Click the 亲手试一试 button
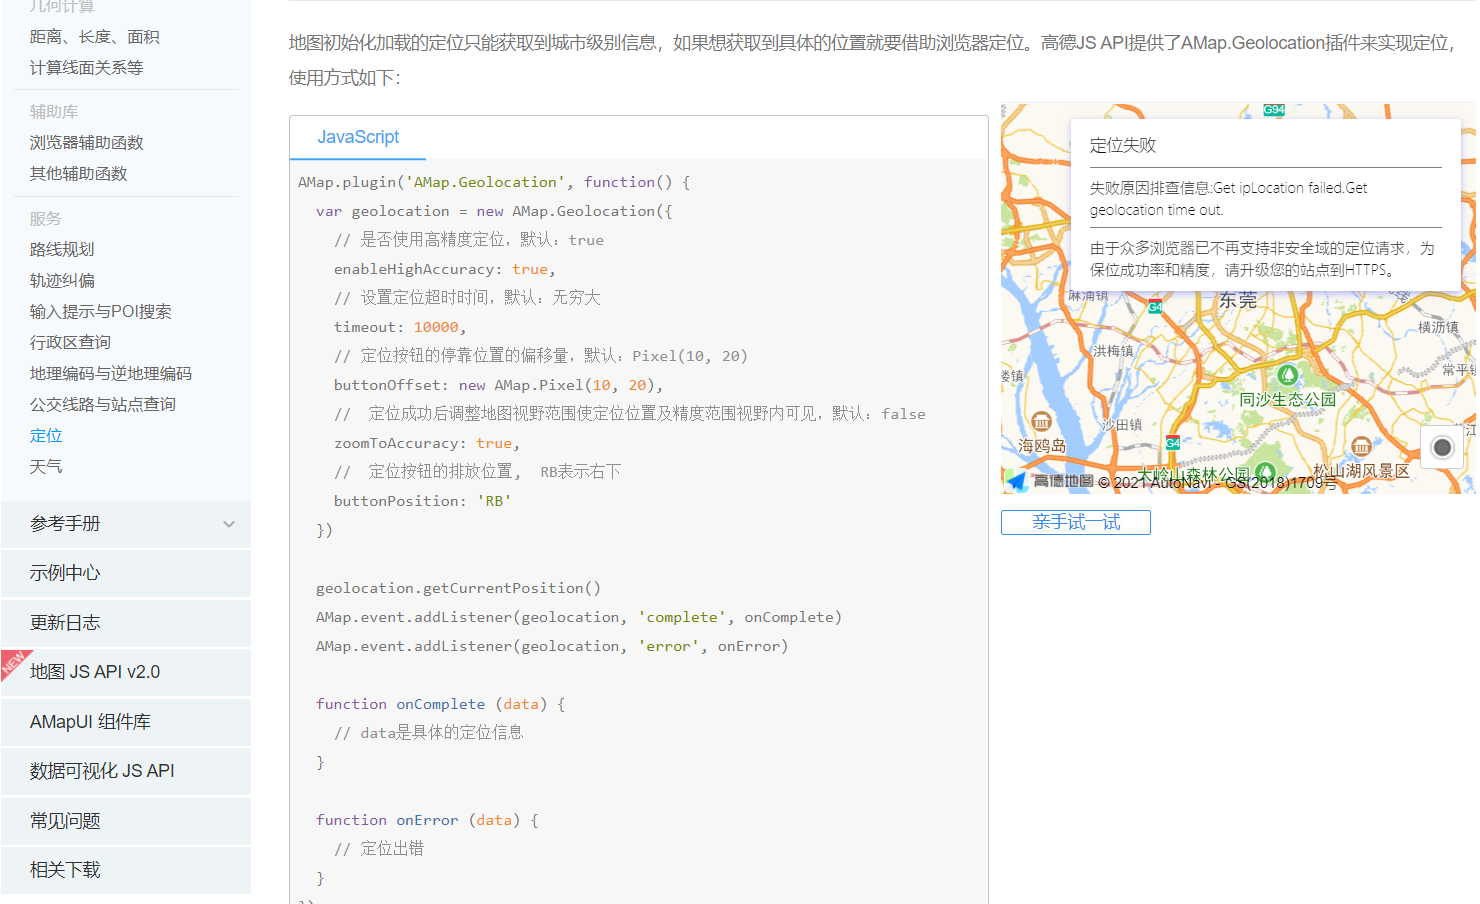This screenshot has width=1480, height=904. click(1075, 522)
